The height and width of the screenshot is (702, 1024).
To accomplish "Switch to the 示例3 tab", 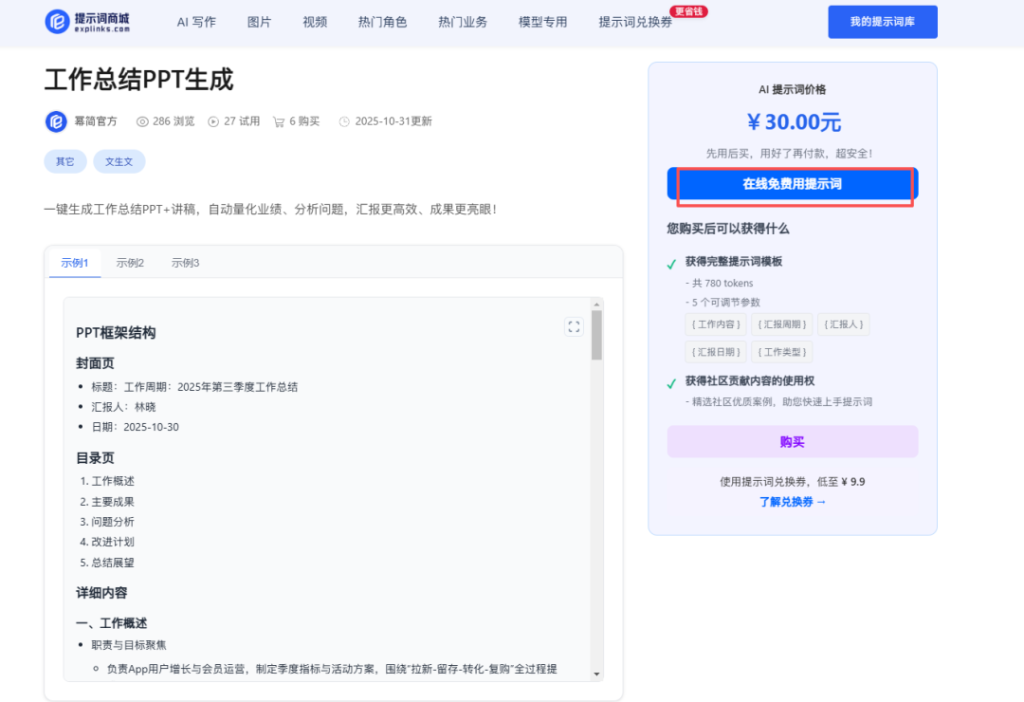I will tap(185, 263).
